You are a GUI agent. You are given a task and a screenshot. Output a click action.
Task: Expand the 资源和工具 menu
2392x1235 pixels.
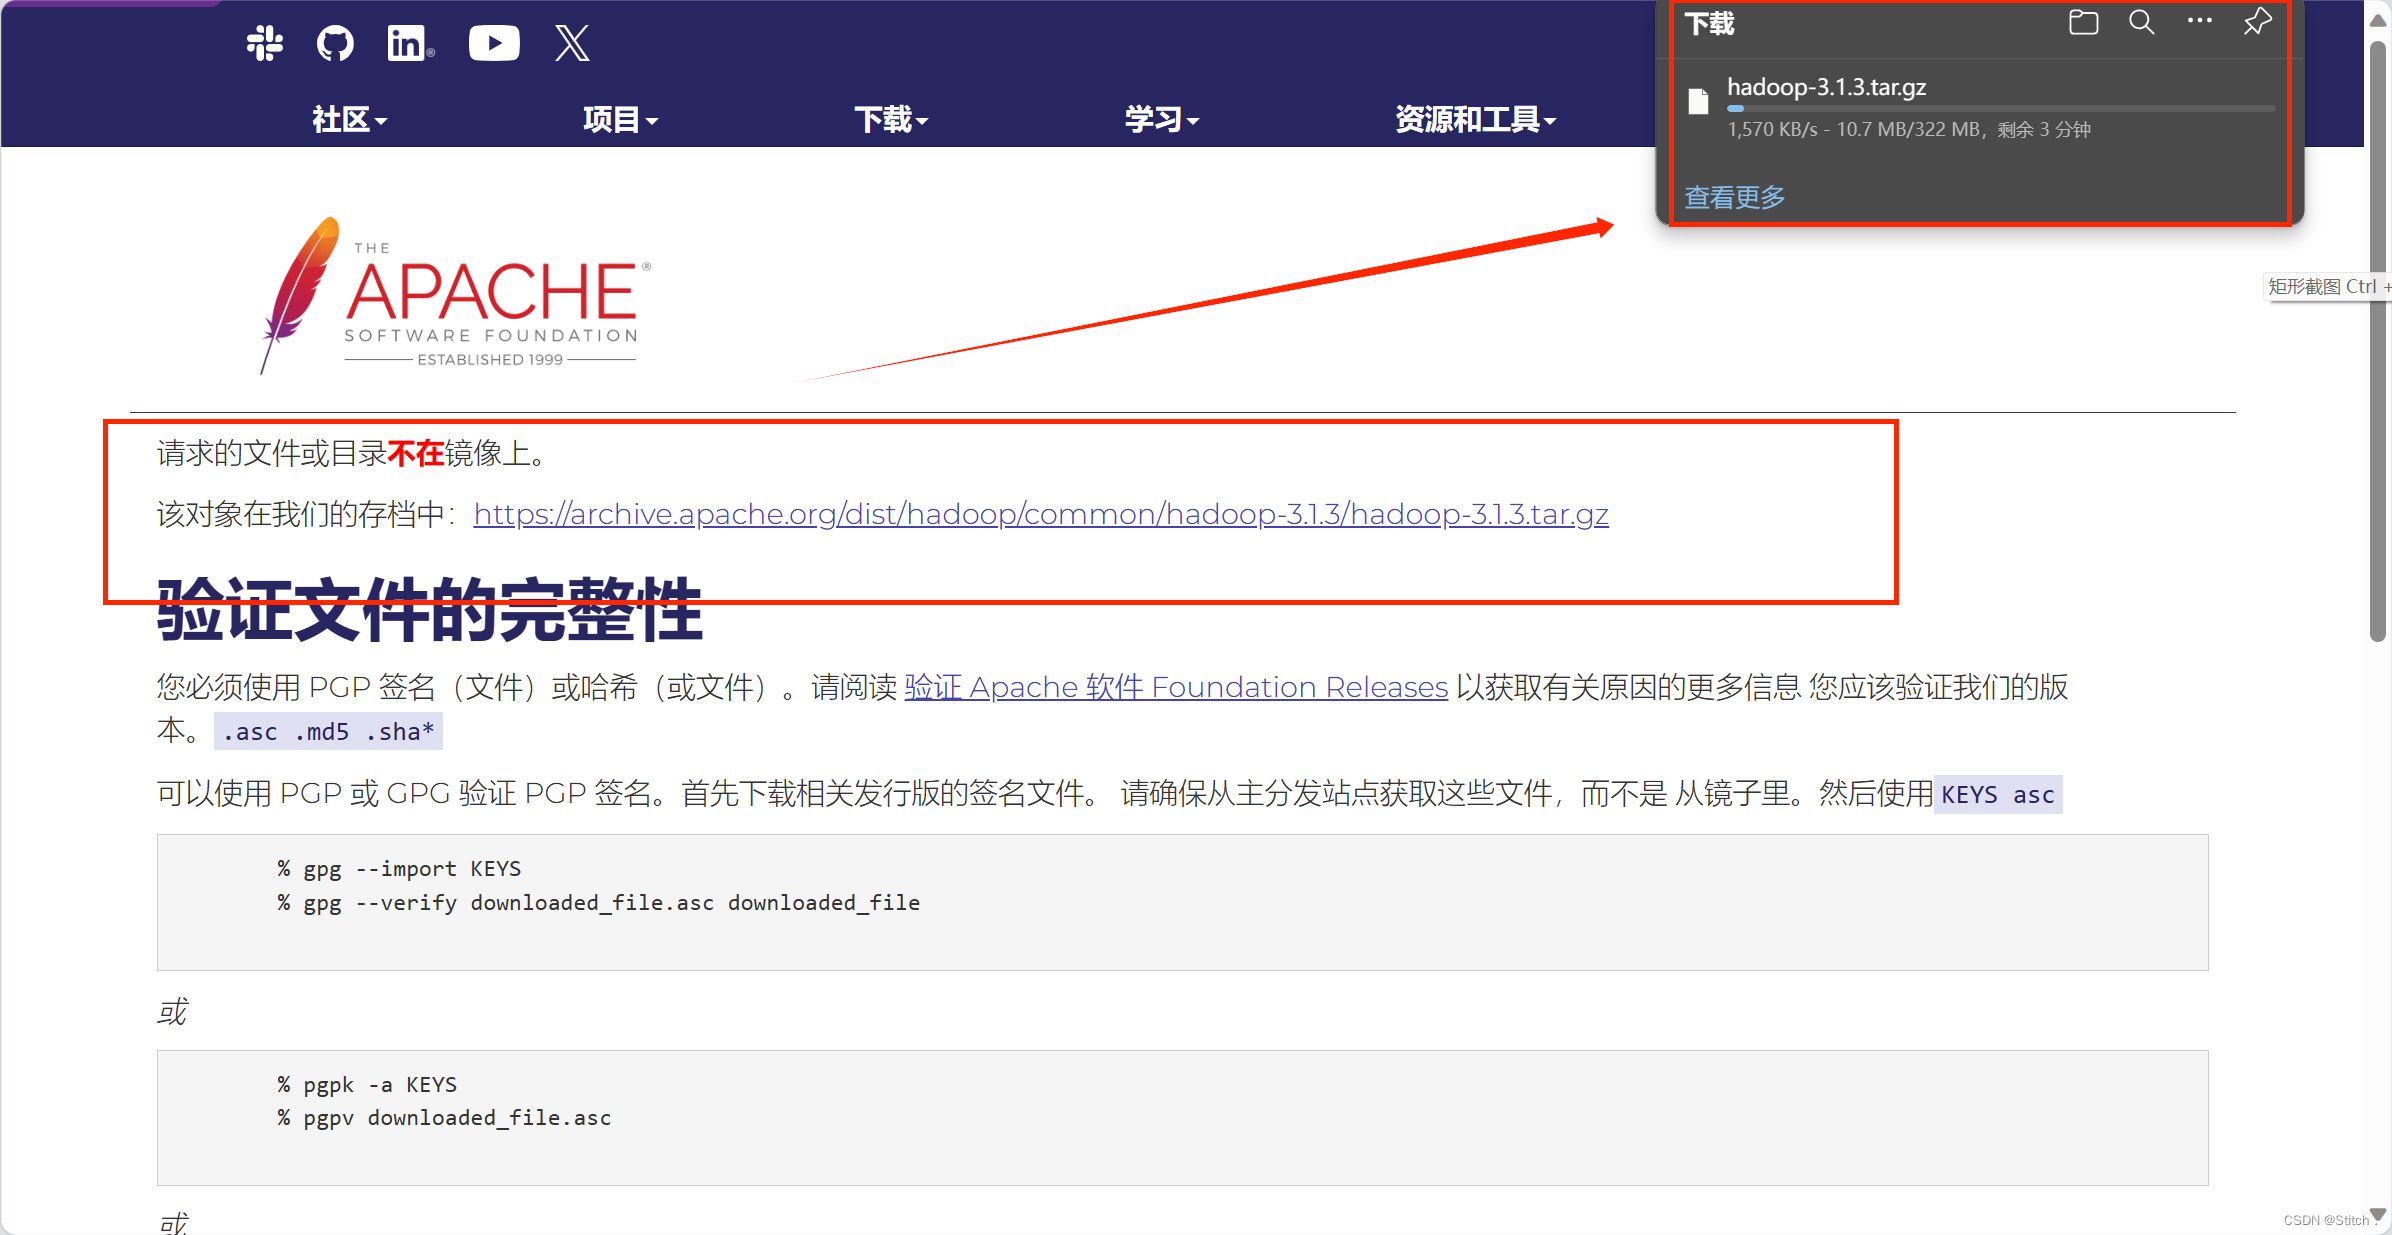tap(1475, 120)
